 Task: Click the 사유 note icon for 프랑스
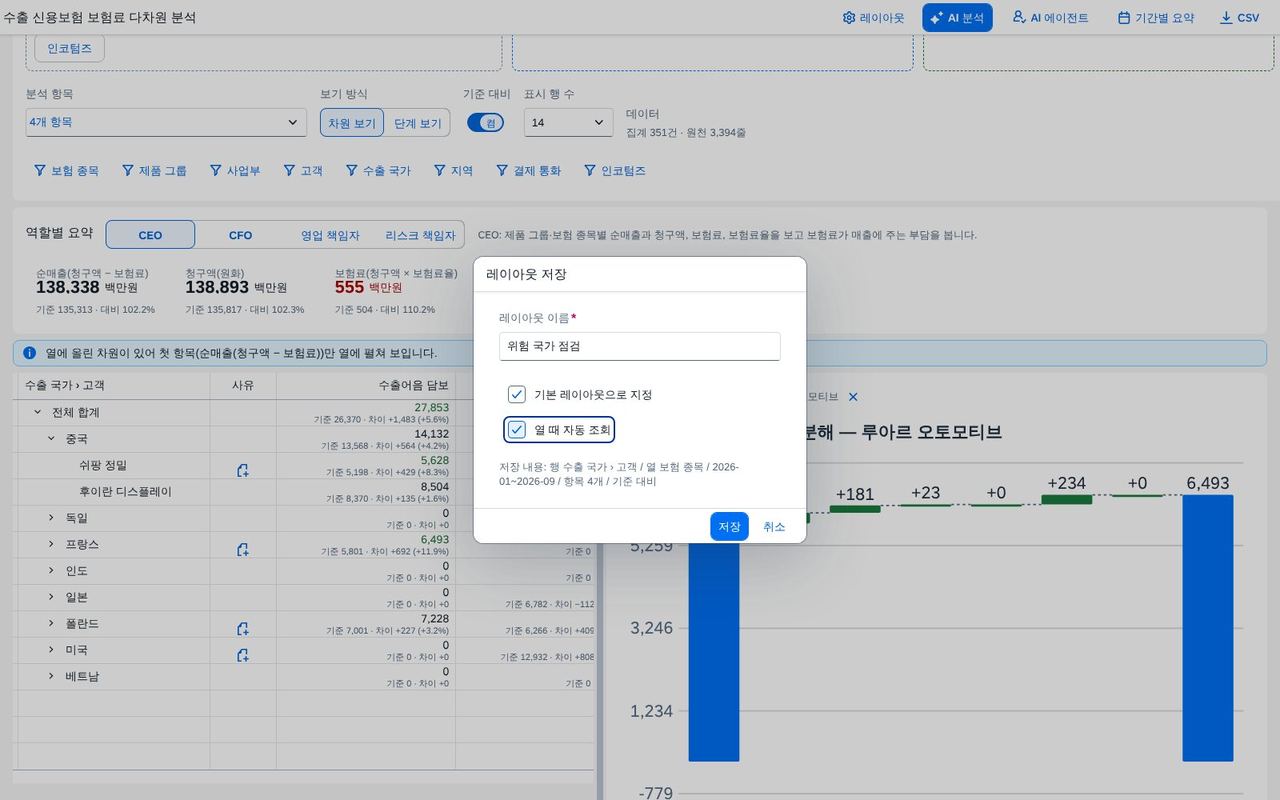coord(243,549)
